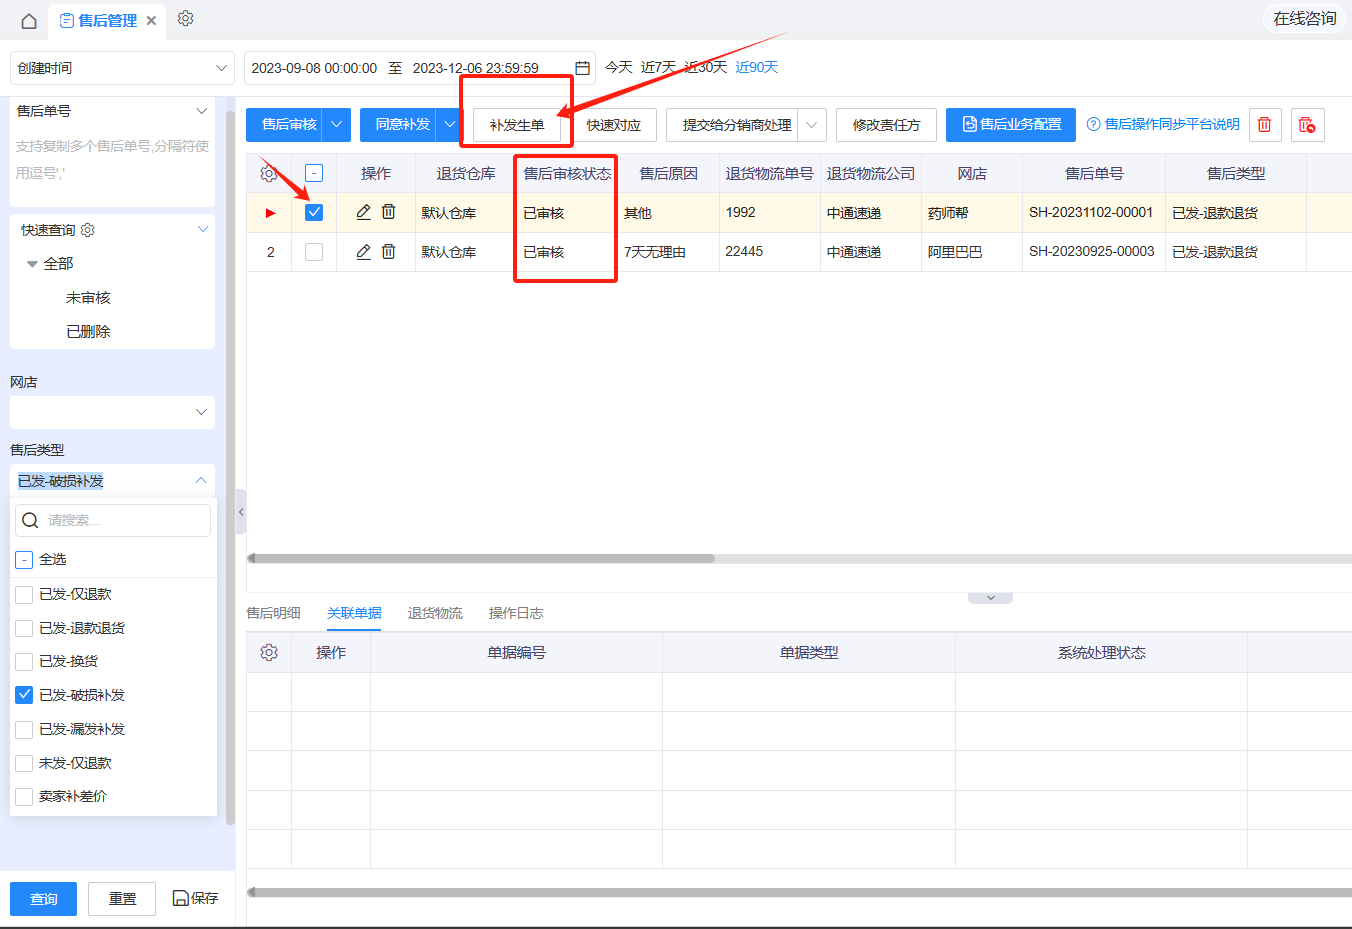Toggle the 全选 checkbox in dropdown list
Image resolution: width=1352 pixels, height=929 pixels.
coord(24,560)
